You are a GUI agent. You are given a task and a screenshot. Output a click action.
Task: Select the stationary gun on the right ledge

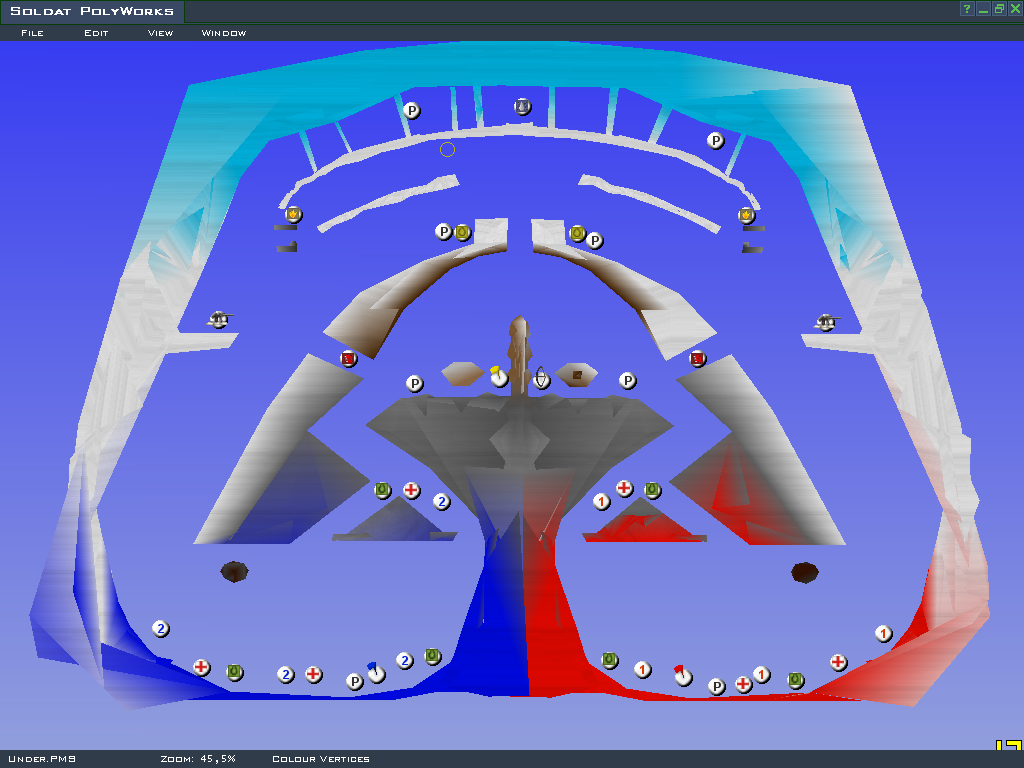[x=825, y=322]
